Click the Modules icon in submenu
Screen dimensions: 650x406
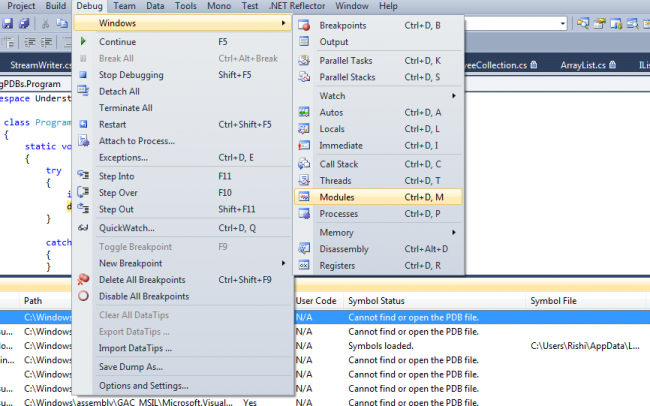coord(304,197)
